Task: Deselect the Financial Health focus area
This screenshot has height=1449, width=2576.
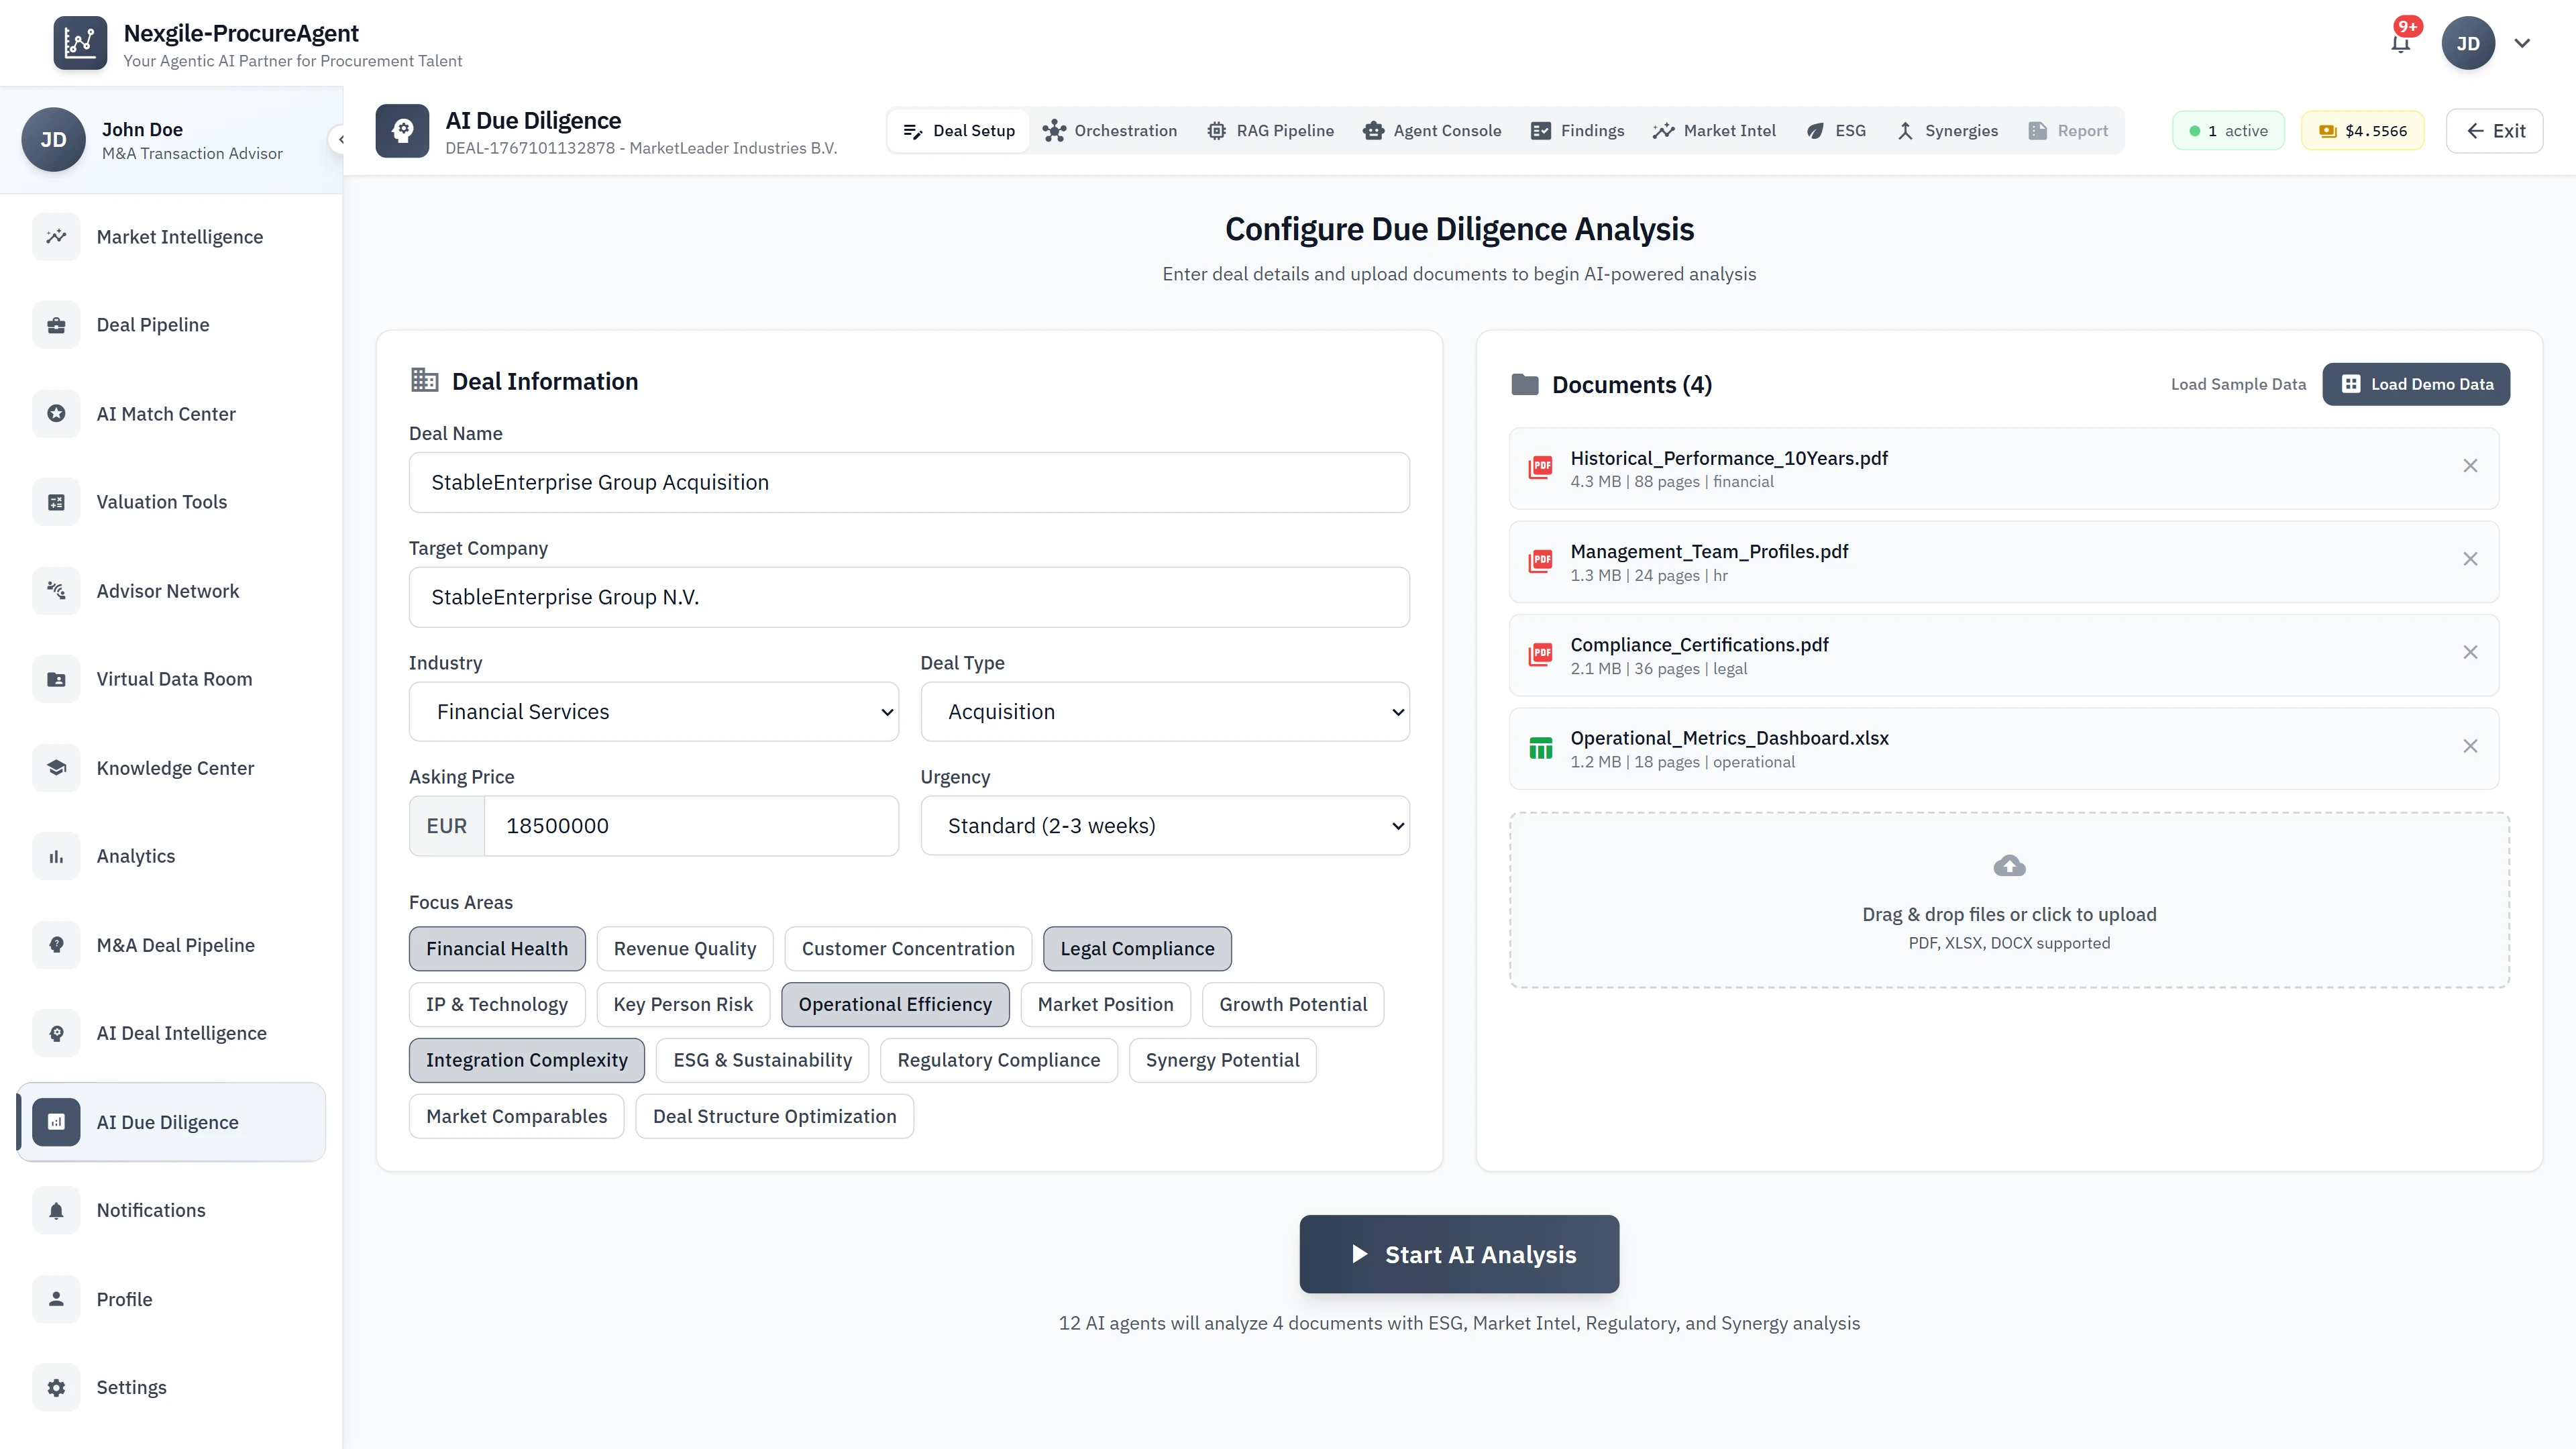Action: coord(497,948)
